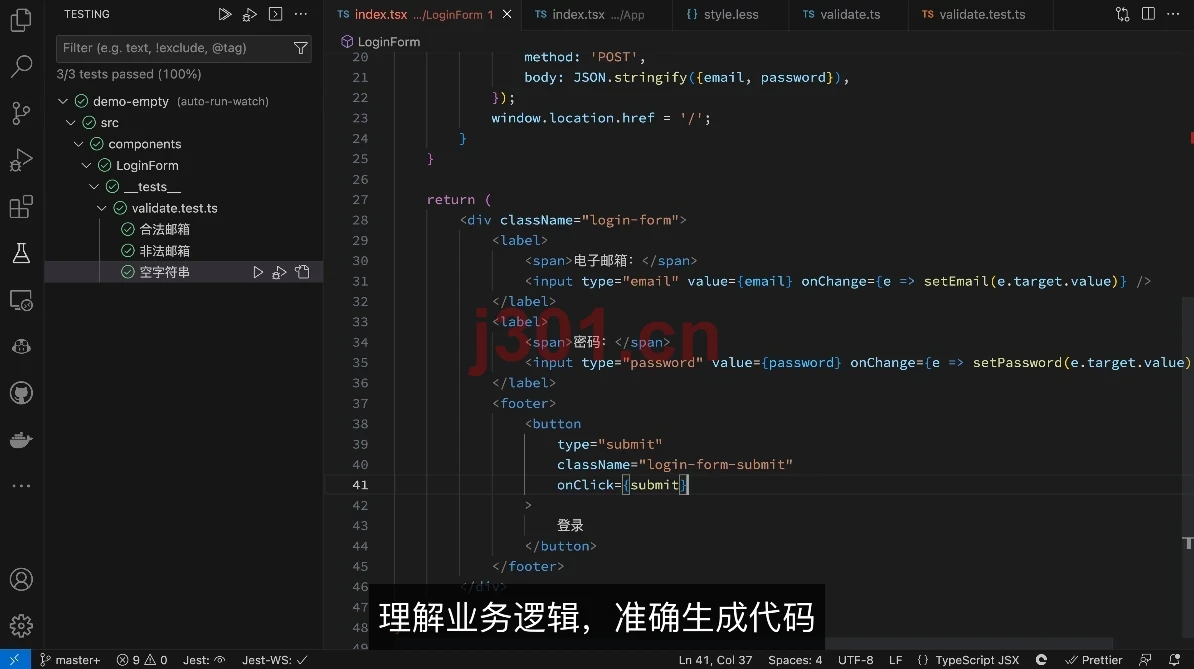Screen dimensions: 1194x669
Task: Open errors and warnings count in status bar
Action: coord(142,660)
